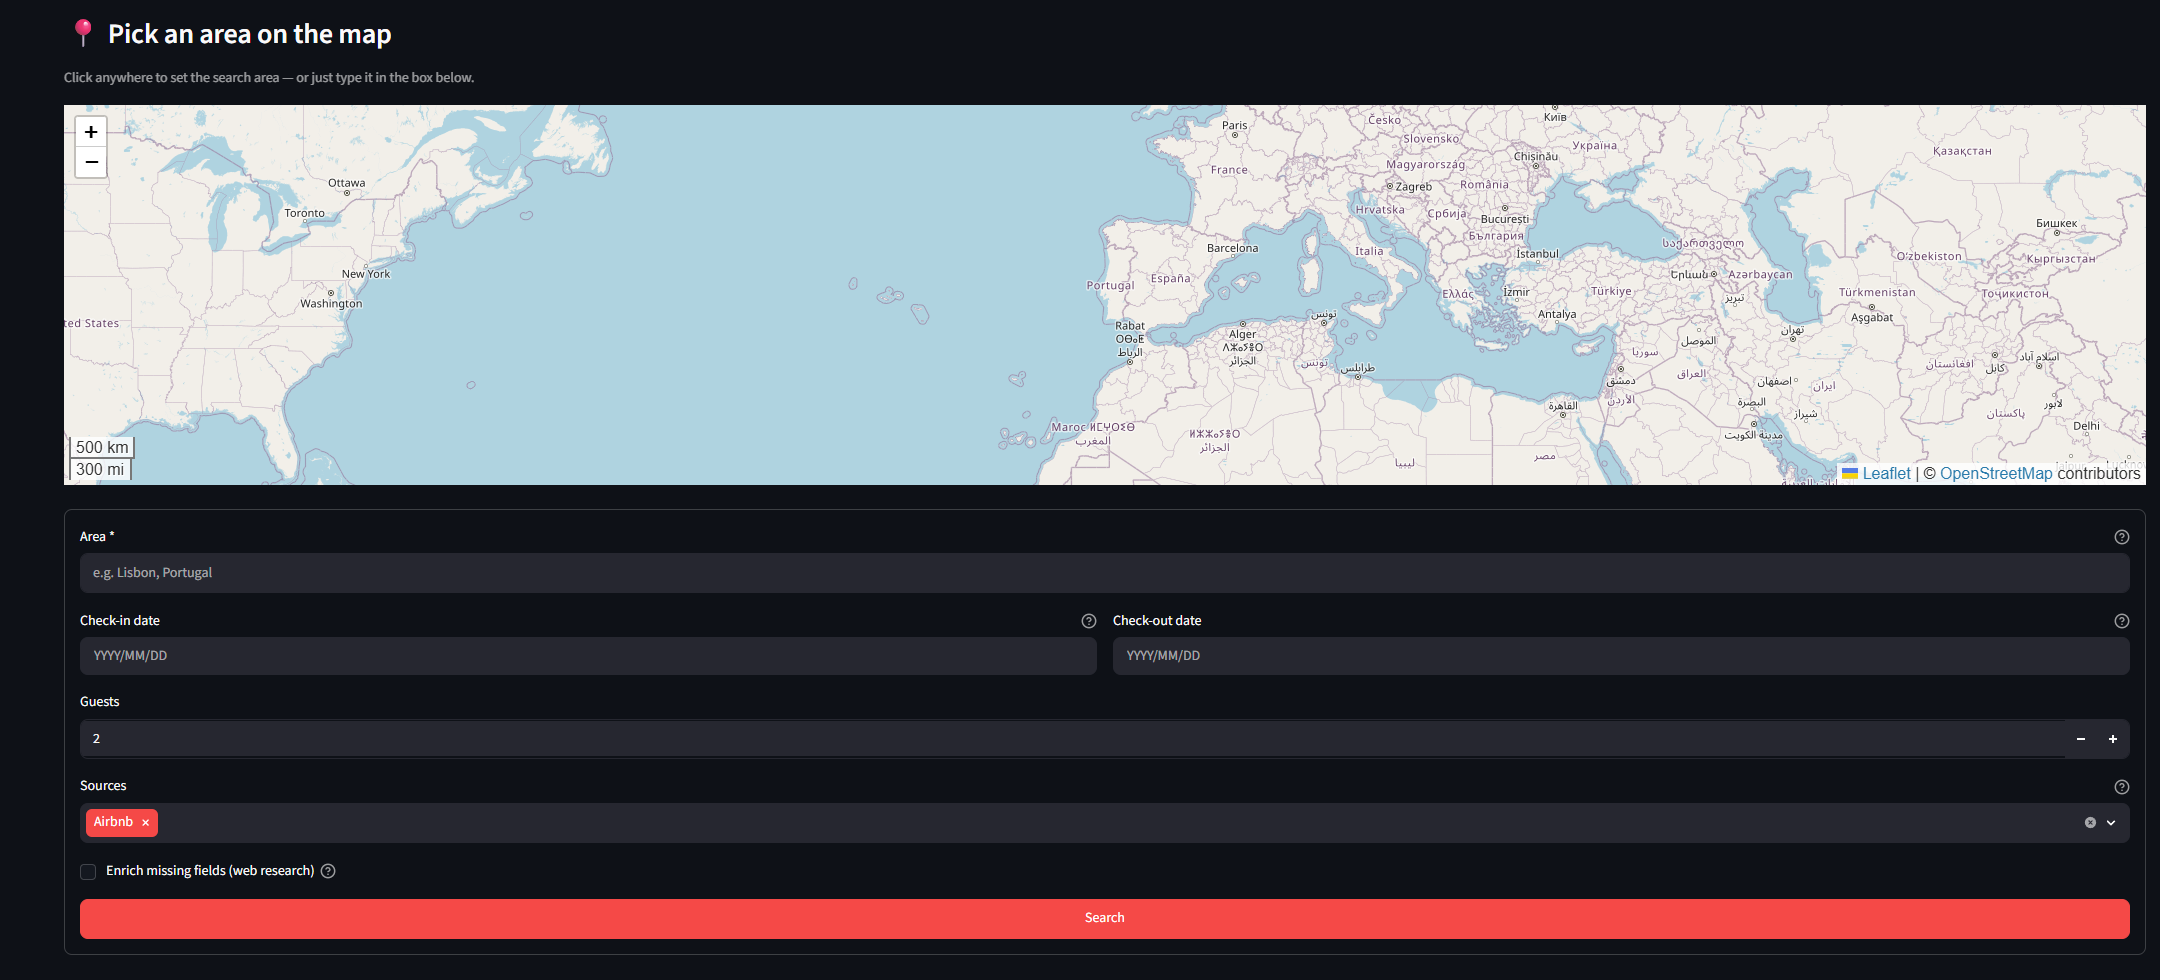Image resolution: width=2160 pixels, height=980 pixels.
Task: Increase the guest count
Action: click(x=2113, y=739)
